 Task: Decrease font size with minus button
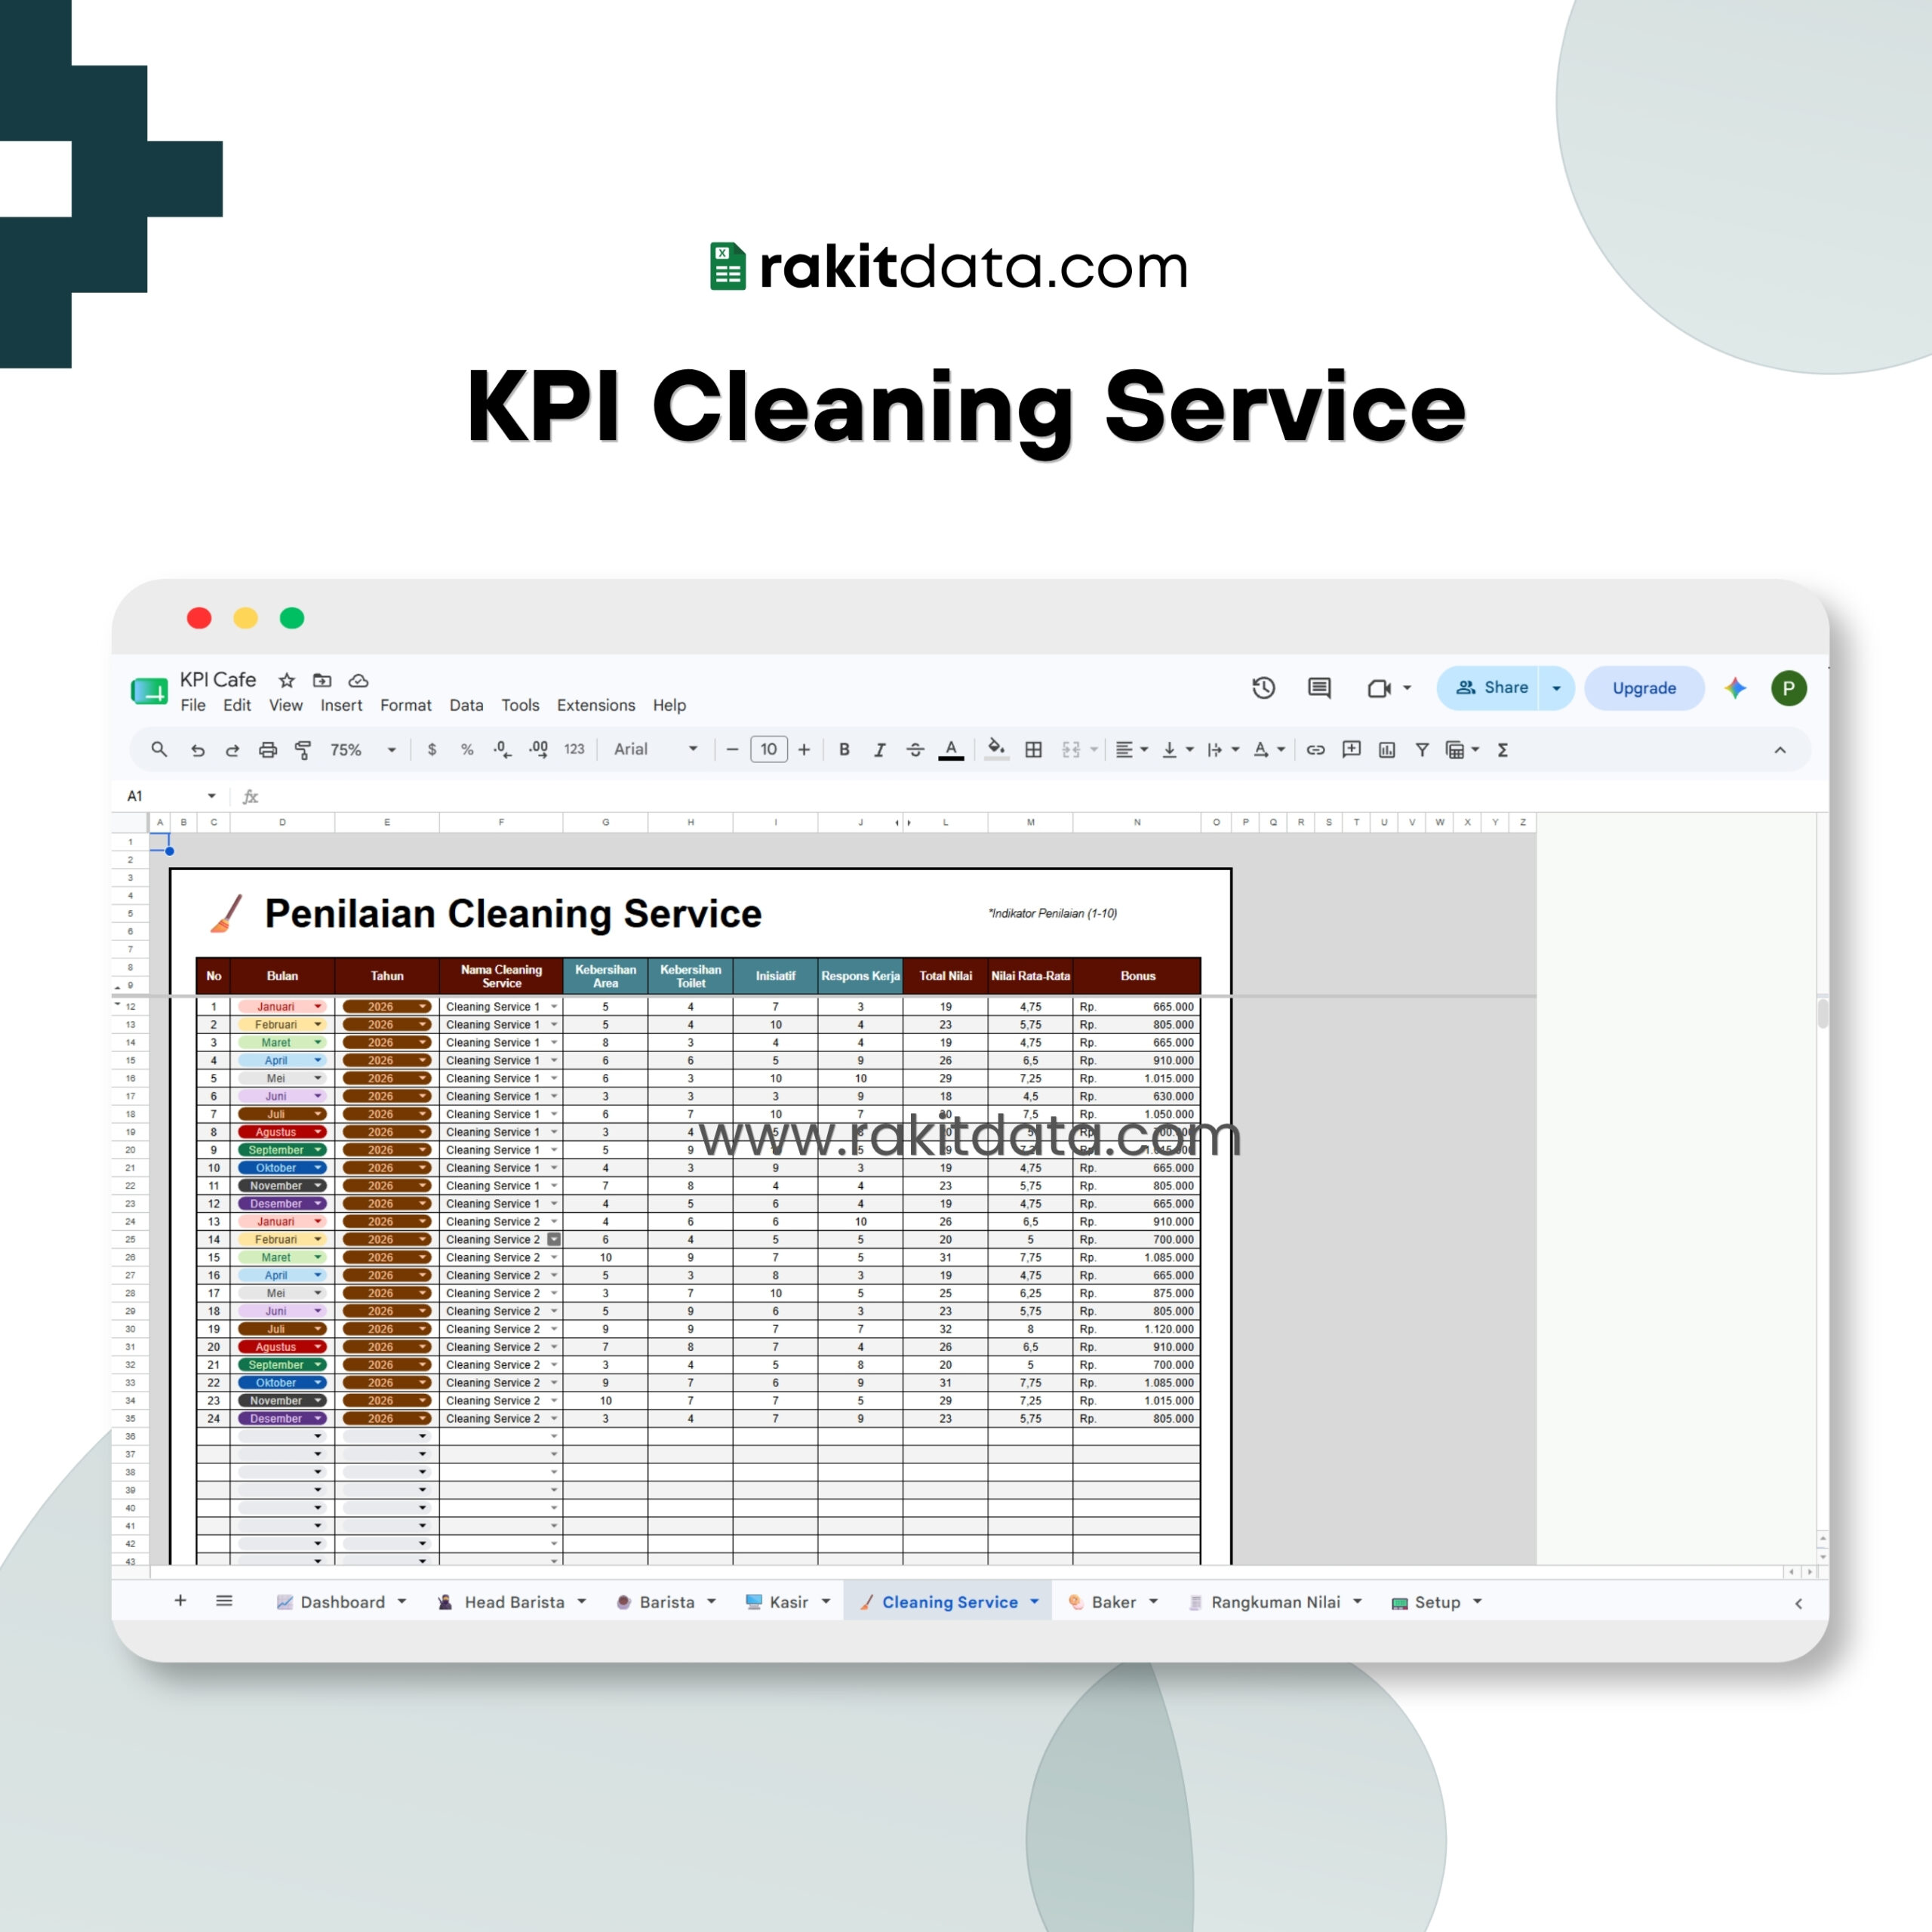[732, 750]
